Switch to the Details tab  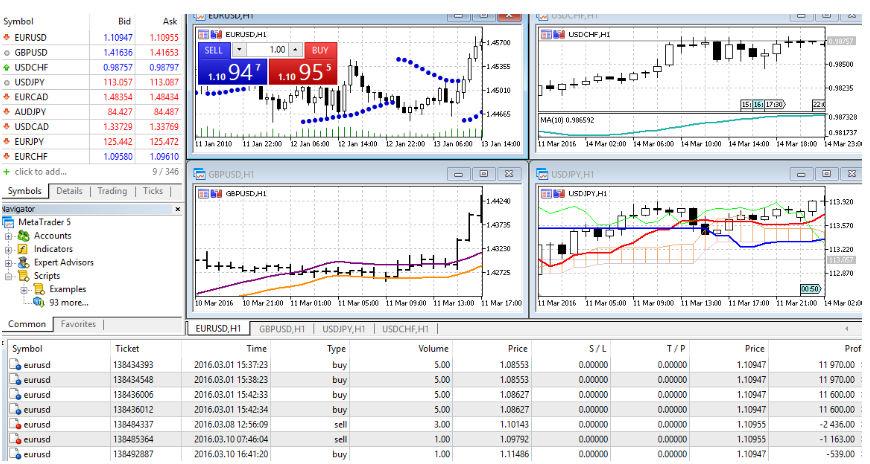pos(69,191)
